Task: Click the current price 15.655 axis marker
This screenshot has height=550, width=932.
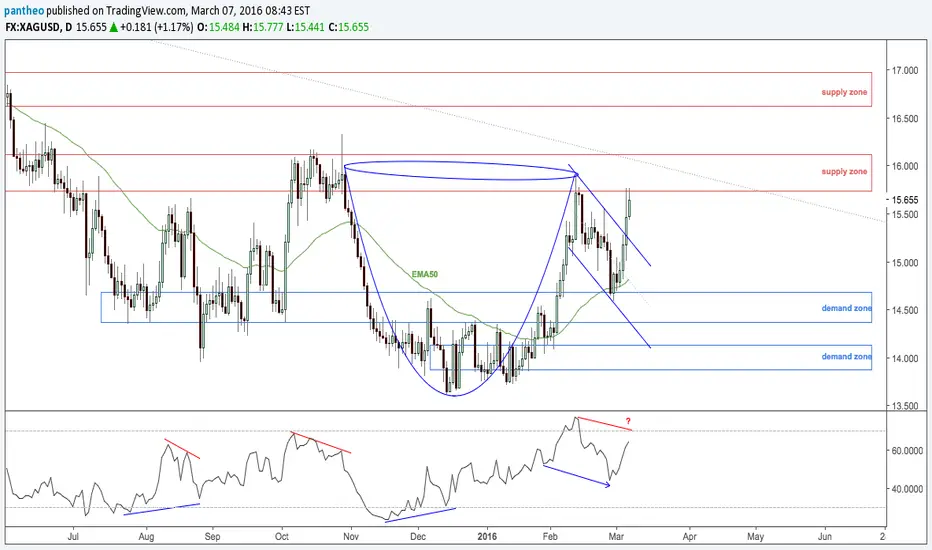Action: pyautogui.click(x=905, y=200)
